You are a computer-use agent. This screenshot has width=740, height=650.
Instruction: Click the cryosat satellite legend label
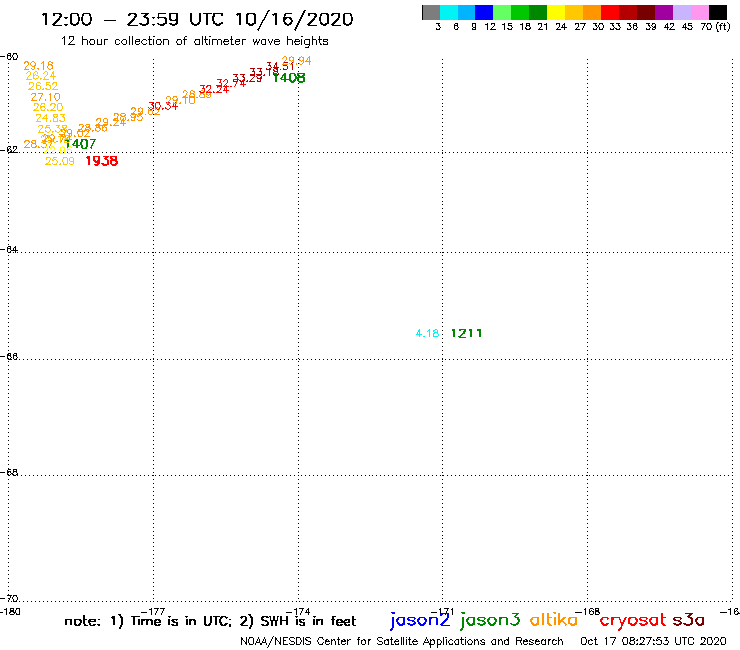632,620
